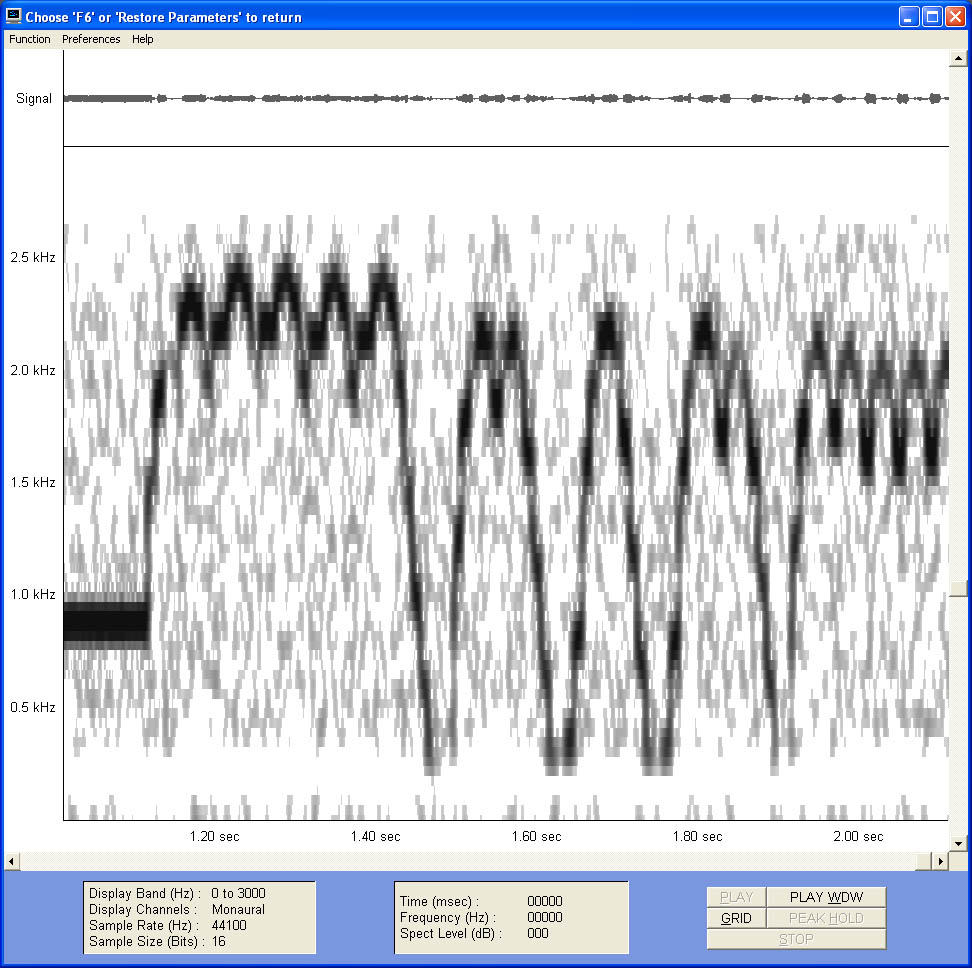Open the Help menu
Image resolution: width=972 pixels, height=968 pixels.
point(143,39)
